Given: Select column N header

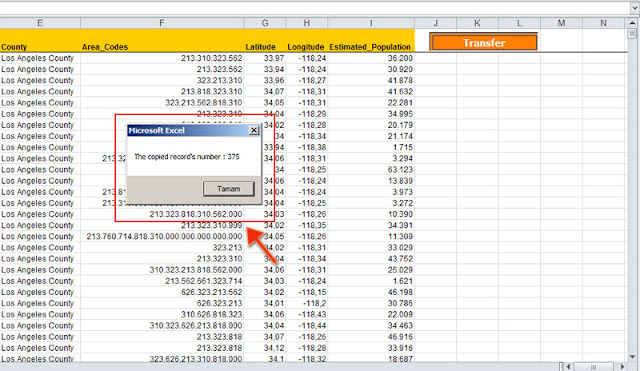Looking at the screenshot, I should tap(603, 23).
